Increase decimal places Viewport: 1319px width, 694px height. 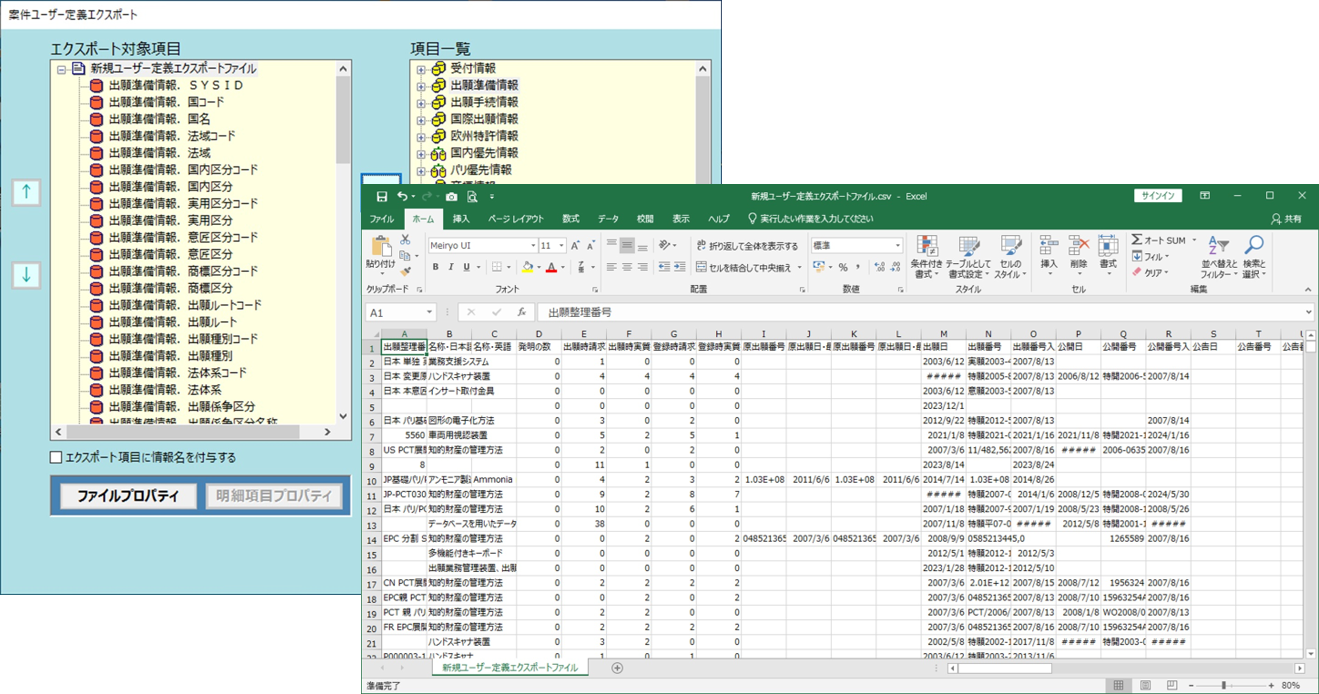(x=879, y=267)
